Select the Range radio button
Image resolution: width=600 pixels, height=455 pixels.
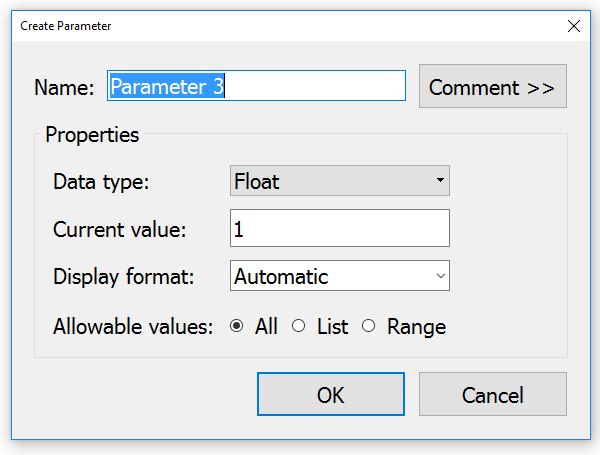[x=369, y=326]
